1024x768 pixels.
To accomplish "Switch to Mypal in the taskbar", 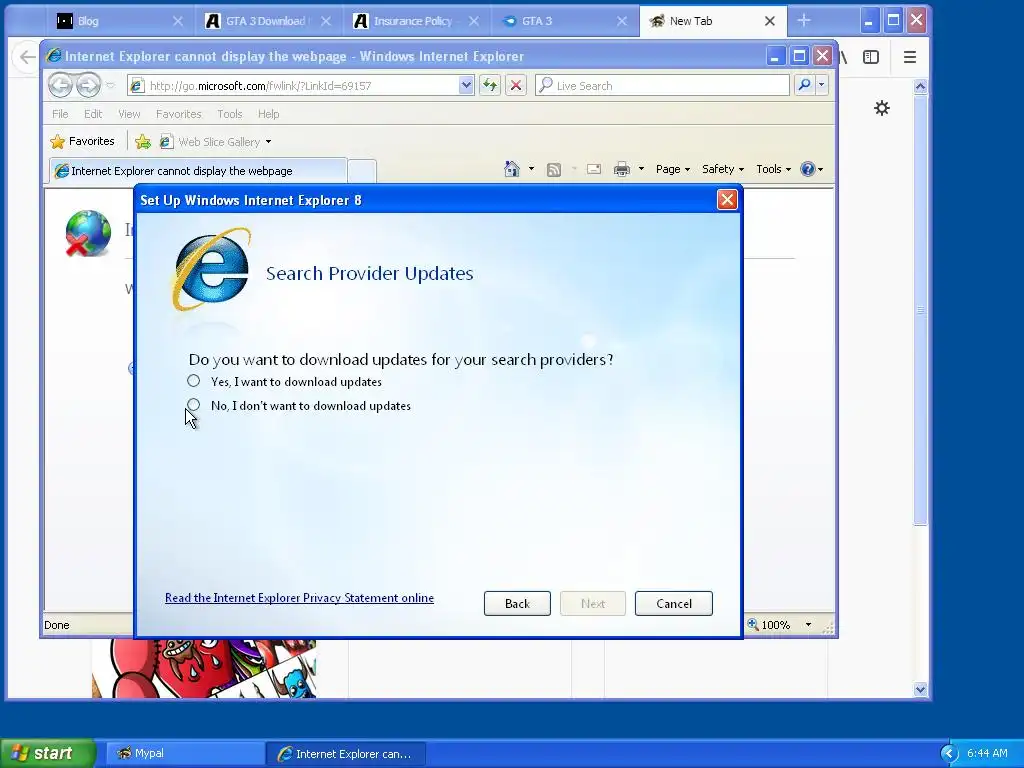I will (x=185, y=753).
